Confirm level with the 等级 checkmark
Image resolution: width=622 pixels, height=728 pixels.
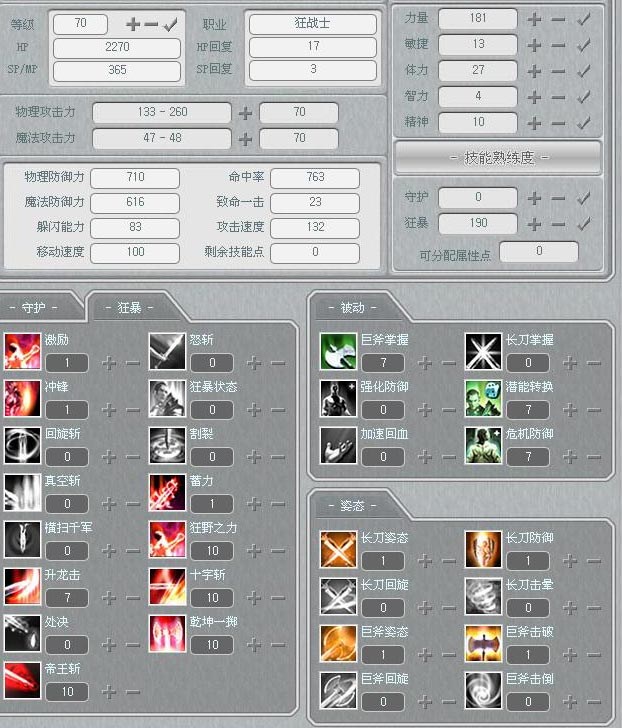coord(171,24)
